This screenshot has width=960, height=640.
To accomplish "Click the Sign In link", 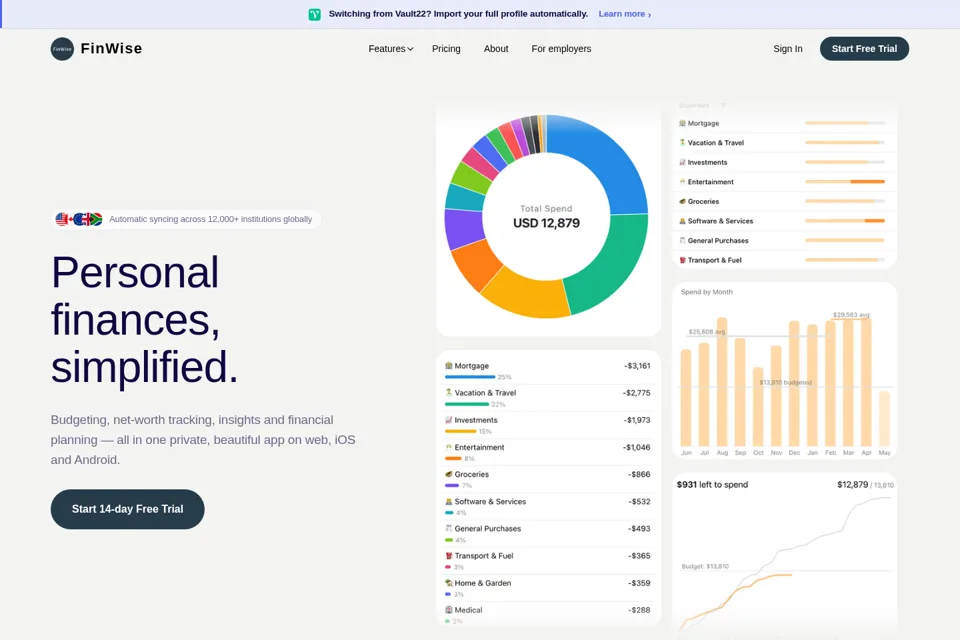I will tap(787, 49).
